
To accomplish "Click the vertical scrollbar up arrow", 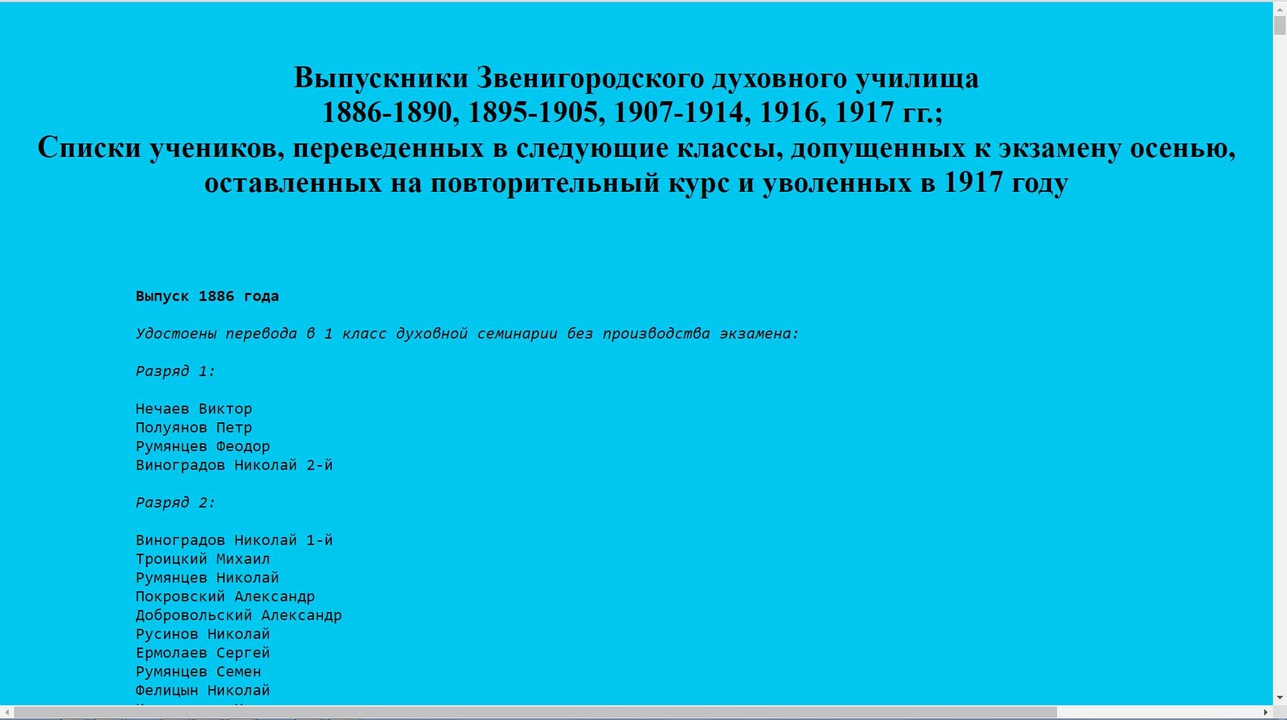I will (1279, 8).
